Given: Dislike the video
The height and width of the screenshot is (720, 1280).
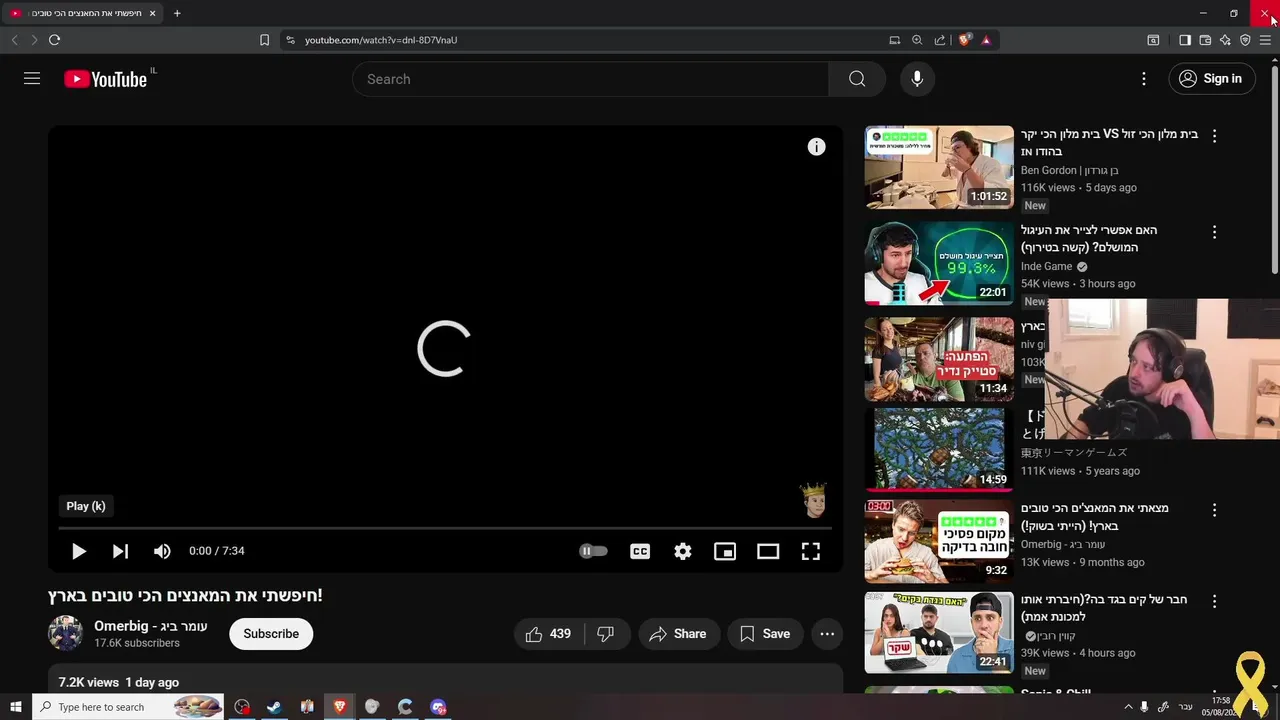Looking at the screenshot, I should 606,634.
